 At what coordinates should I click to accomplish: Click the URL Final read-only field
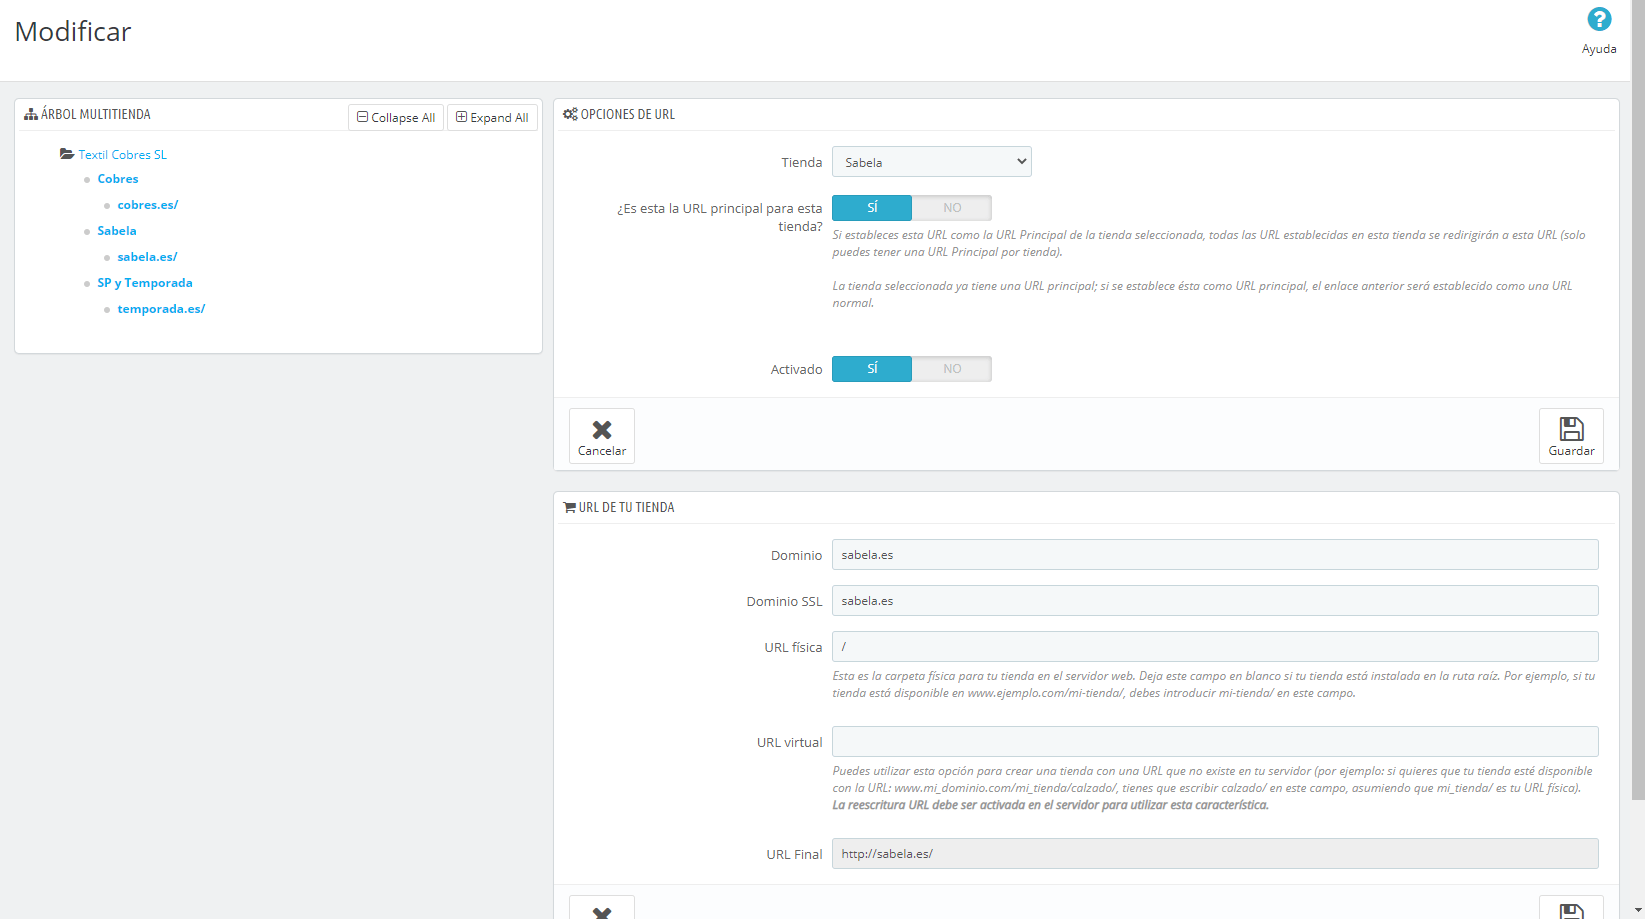(1215, 854)
